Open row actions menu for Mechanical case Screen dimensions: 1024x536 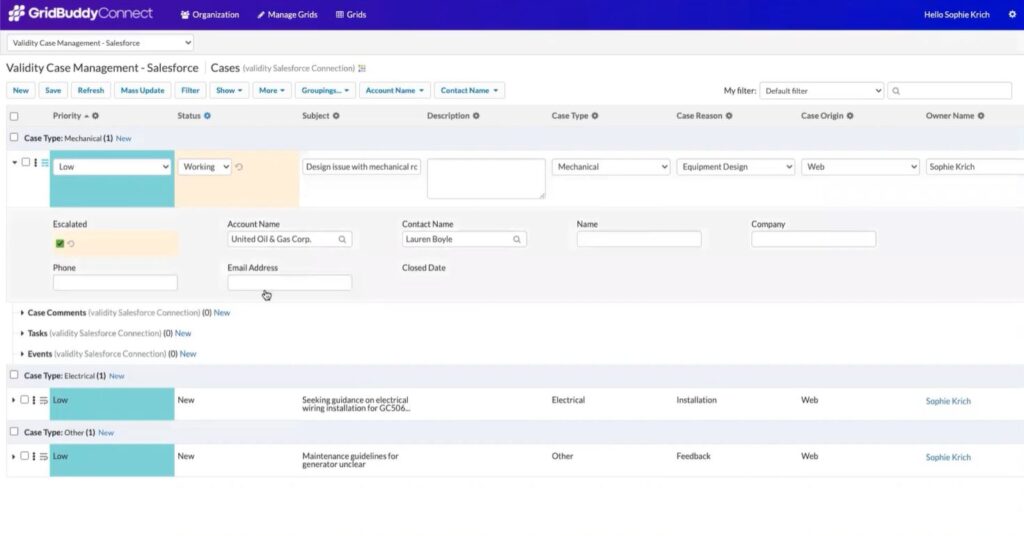click(x=35, y=163)
